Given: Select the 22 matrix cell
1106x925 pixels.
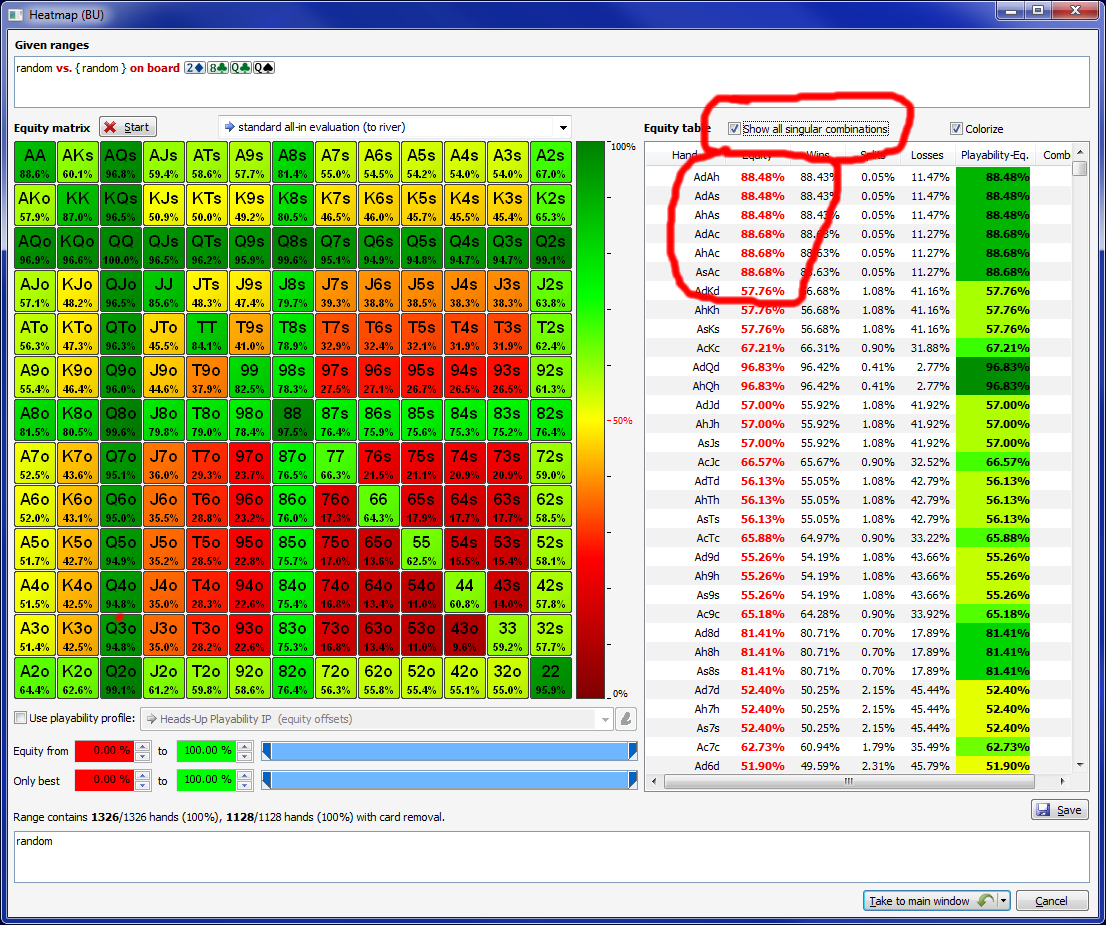Looking at the screenshot, I should pos(550,679).
